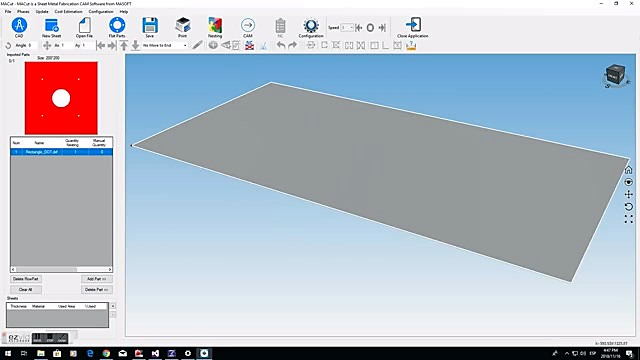Click the Close Application icon
Viewport: 640px width, 360px height.
(x=413, y=25)
